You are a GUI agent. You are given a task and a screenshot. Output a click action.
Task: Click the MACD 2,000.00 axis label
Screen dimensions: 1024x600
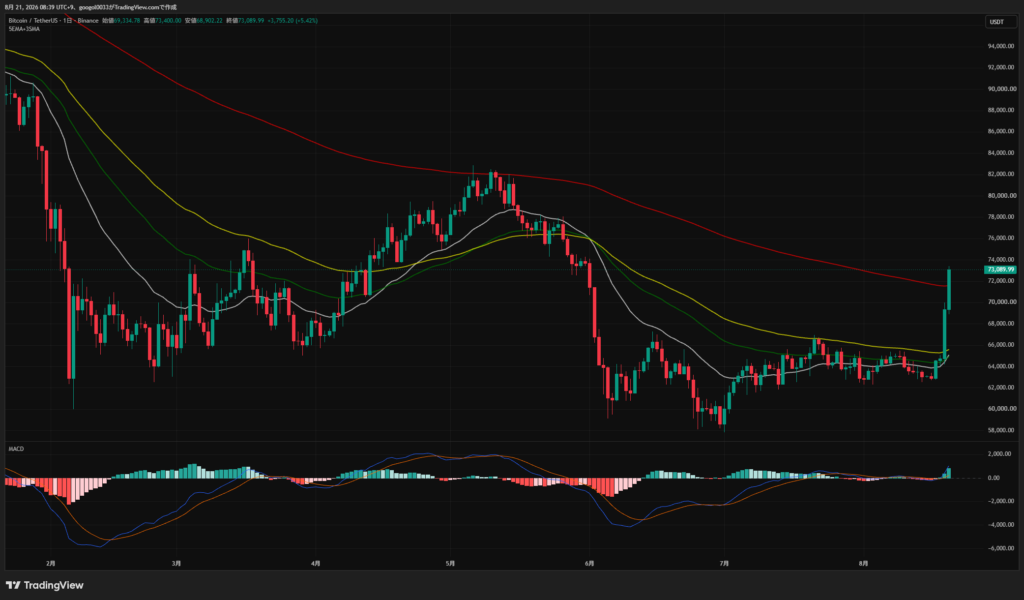click(x=1002, y=454)
